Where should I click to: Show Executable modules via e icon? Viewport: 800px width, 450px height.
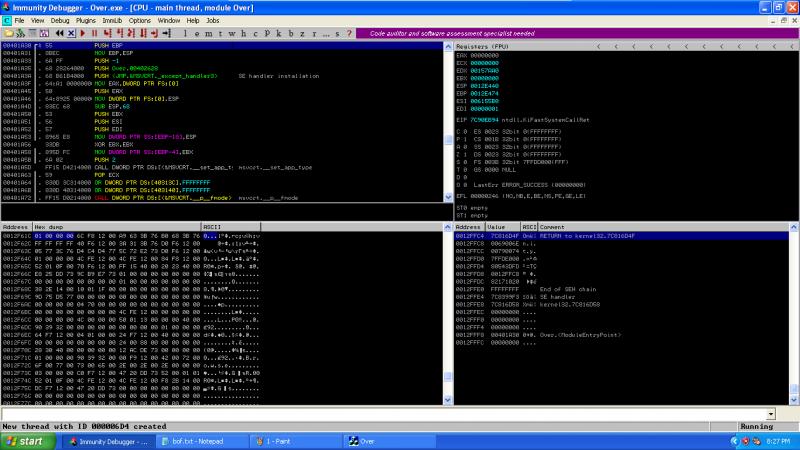pyautogui.click(x=197, y=33)
